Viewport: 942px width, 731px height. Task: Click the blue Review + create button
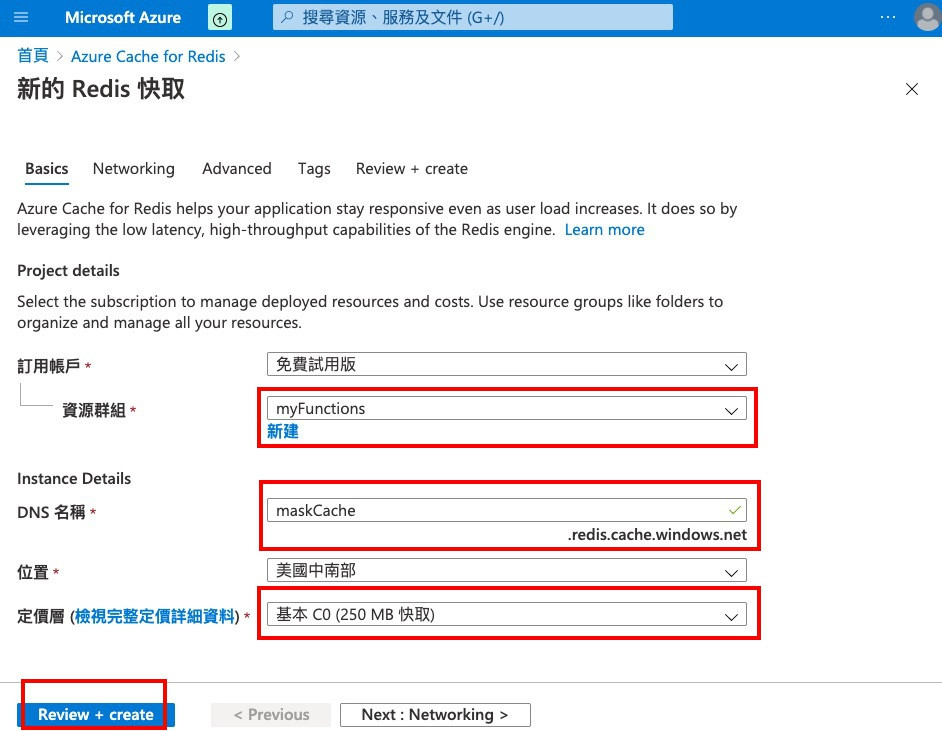[96, 715]
